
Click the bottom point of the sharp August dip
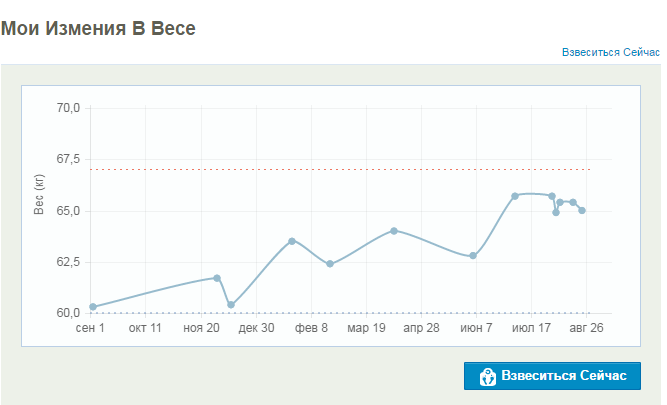pos(556,212)
